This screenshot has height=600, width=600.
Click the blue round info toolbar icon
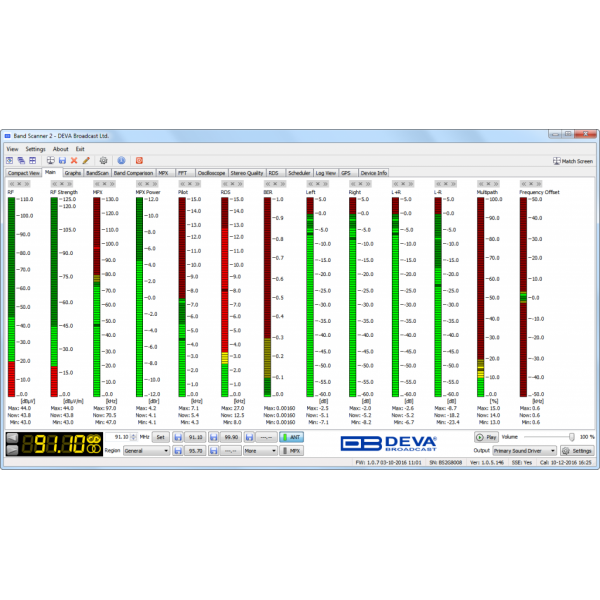coord(121,160)
